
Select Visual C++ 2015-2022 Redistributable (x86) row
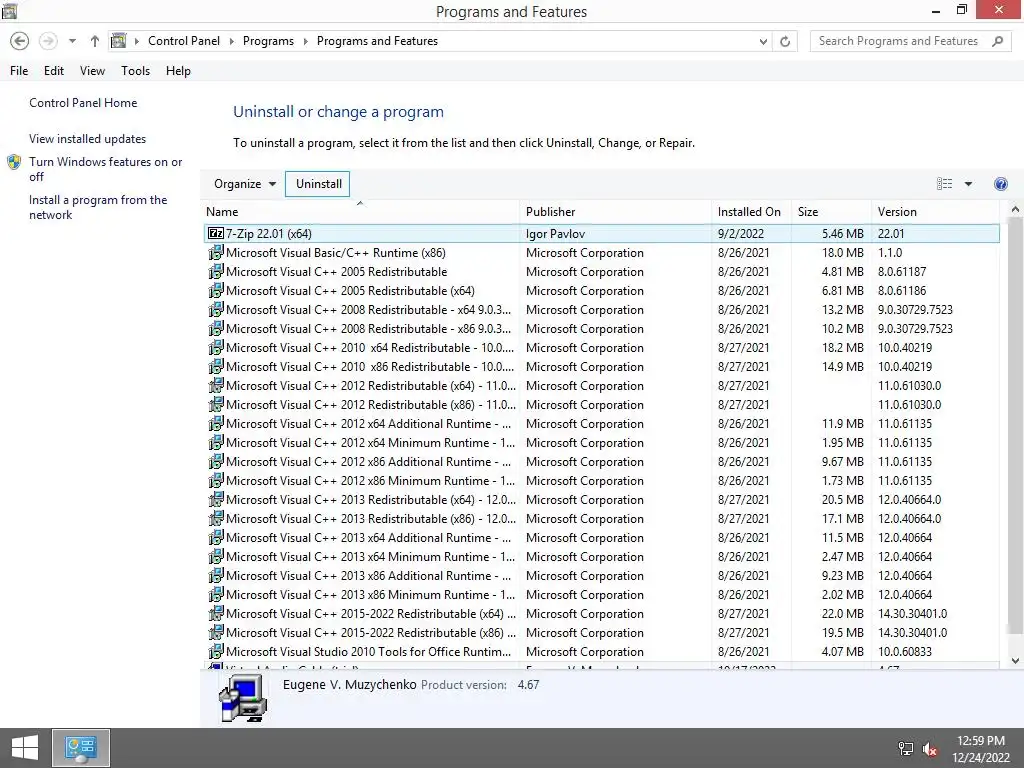(x=601, y=632)
